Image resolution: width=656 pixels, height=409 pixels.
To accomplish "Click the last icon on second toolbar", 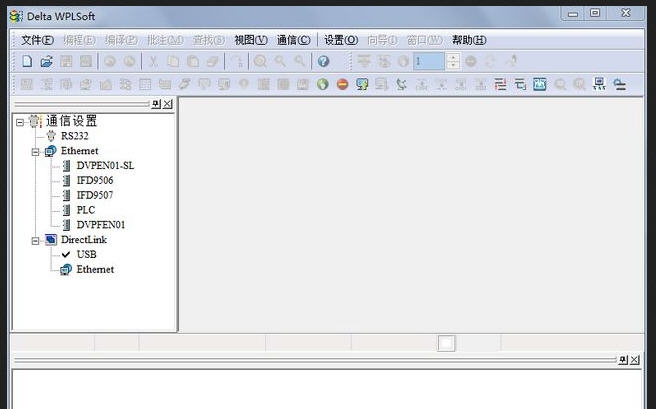I will pyautogui.click(x=619, y=84).
